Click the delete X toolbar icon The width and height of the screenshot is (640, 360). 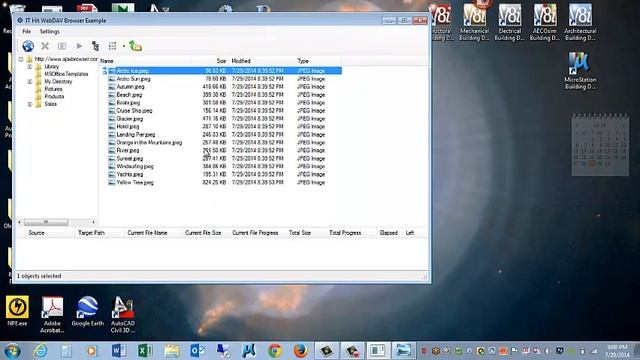tap(45, 46)
